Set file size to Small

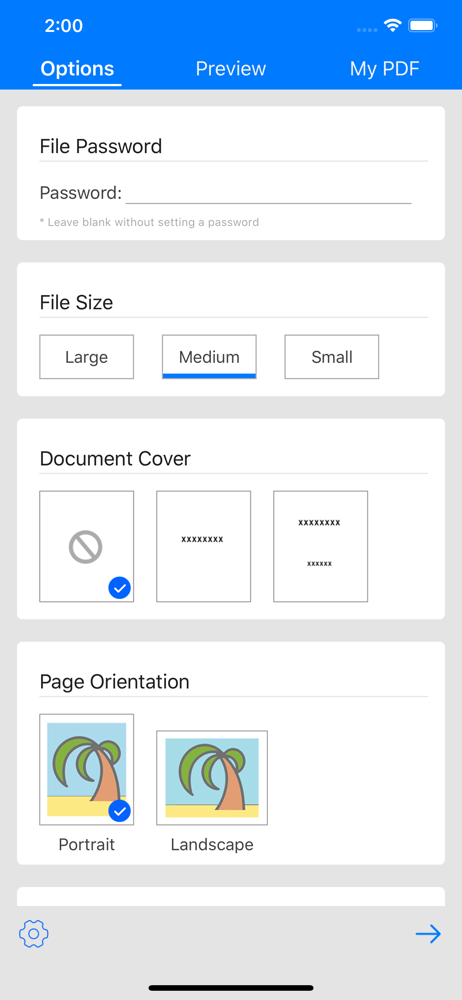(331, 357)
